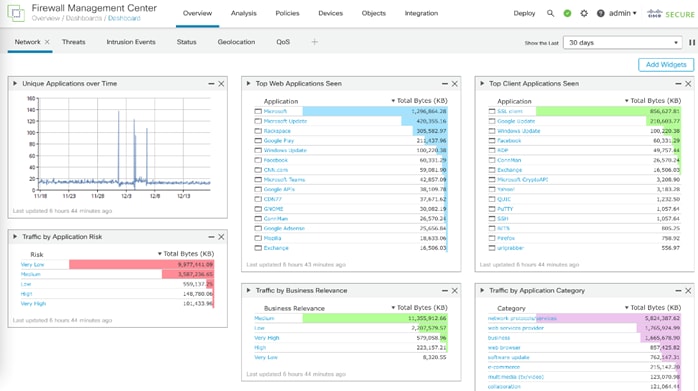Open the help question mark icon
This screenshot has width=698, height=391.
(601, 13)
